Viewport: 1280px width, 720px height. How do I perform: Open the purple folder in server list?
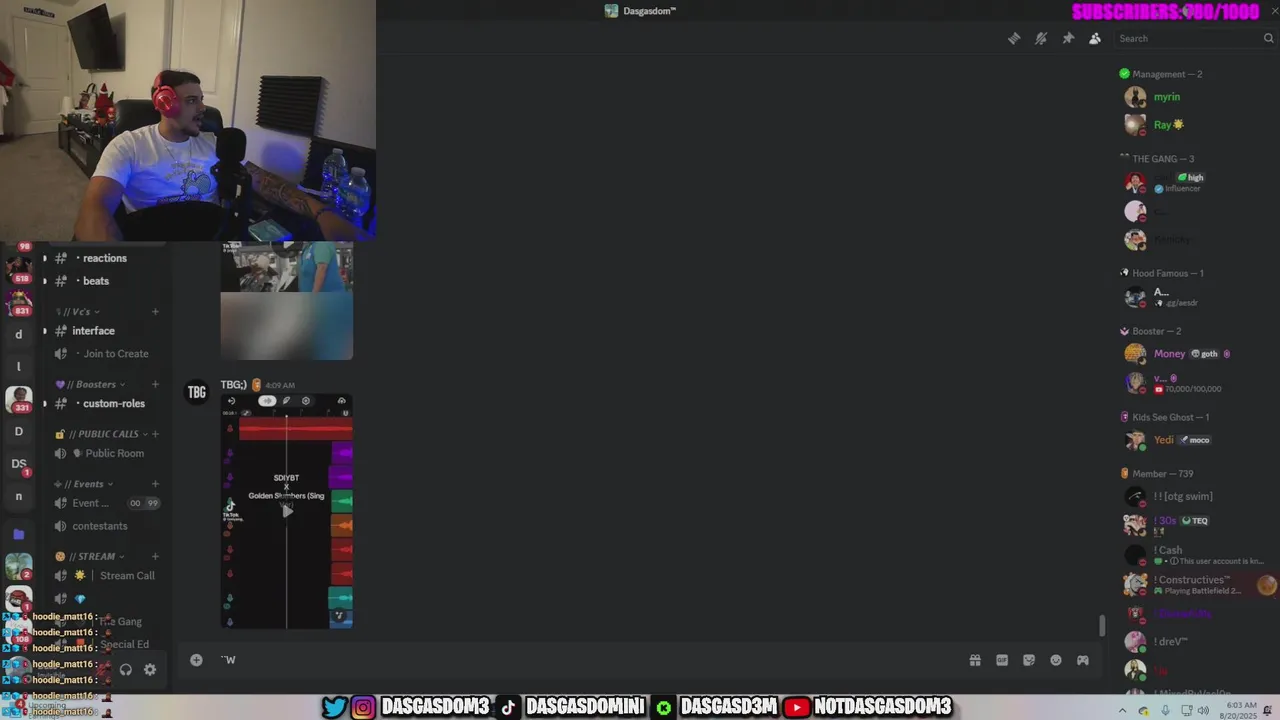(18, 534)
